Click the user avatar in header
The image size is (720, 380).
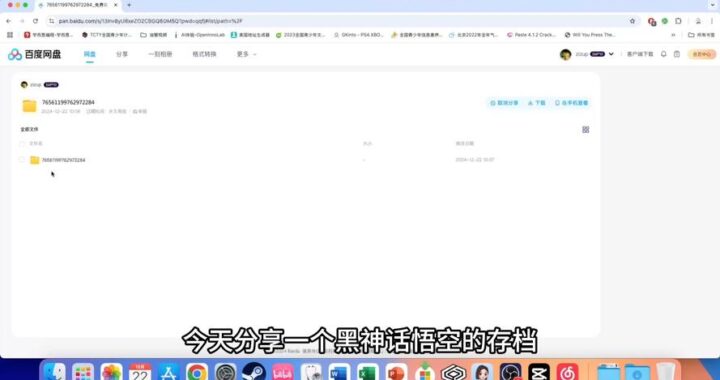pos(565,54)
